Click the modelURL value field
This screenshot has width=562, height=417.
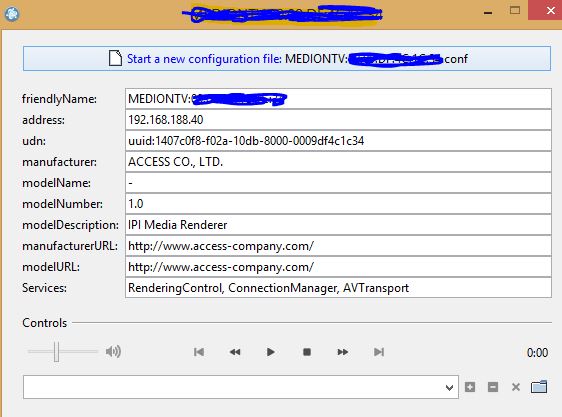(338, 267)
